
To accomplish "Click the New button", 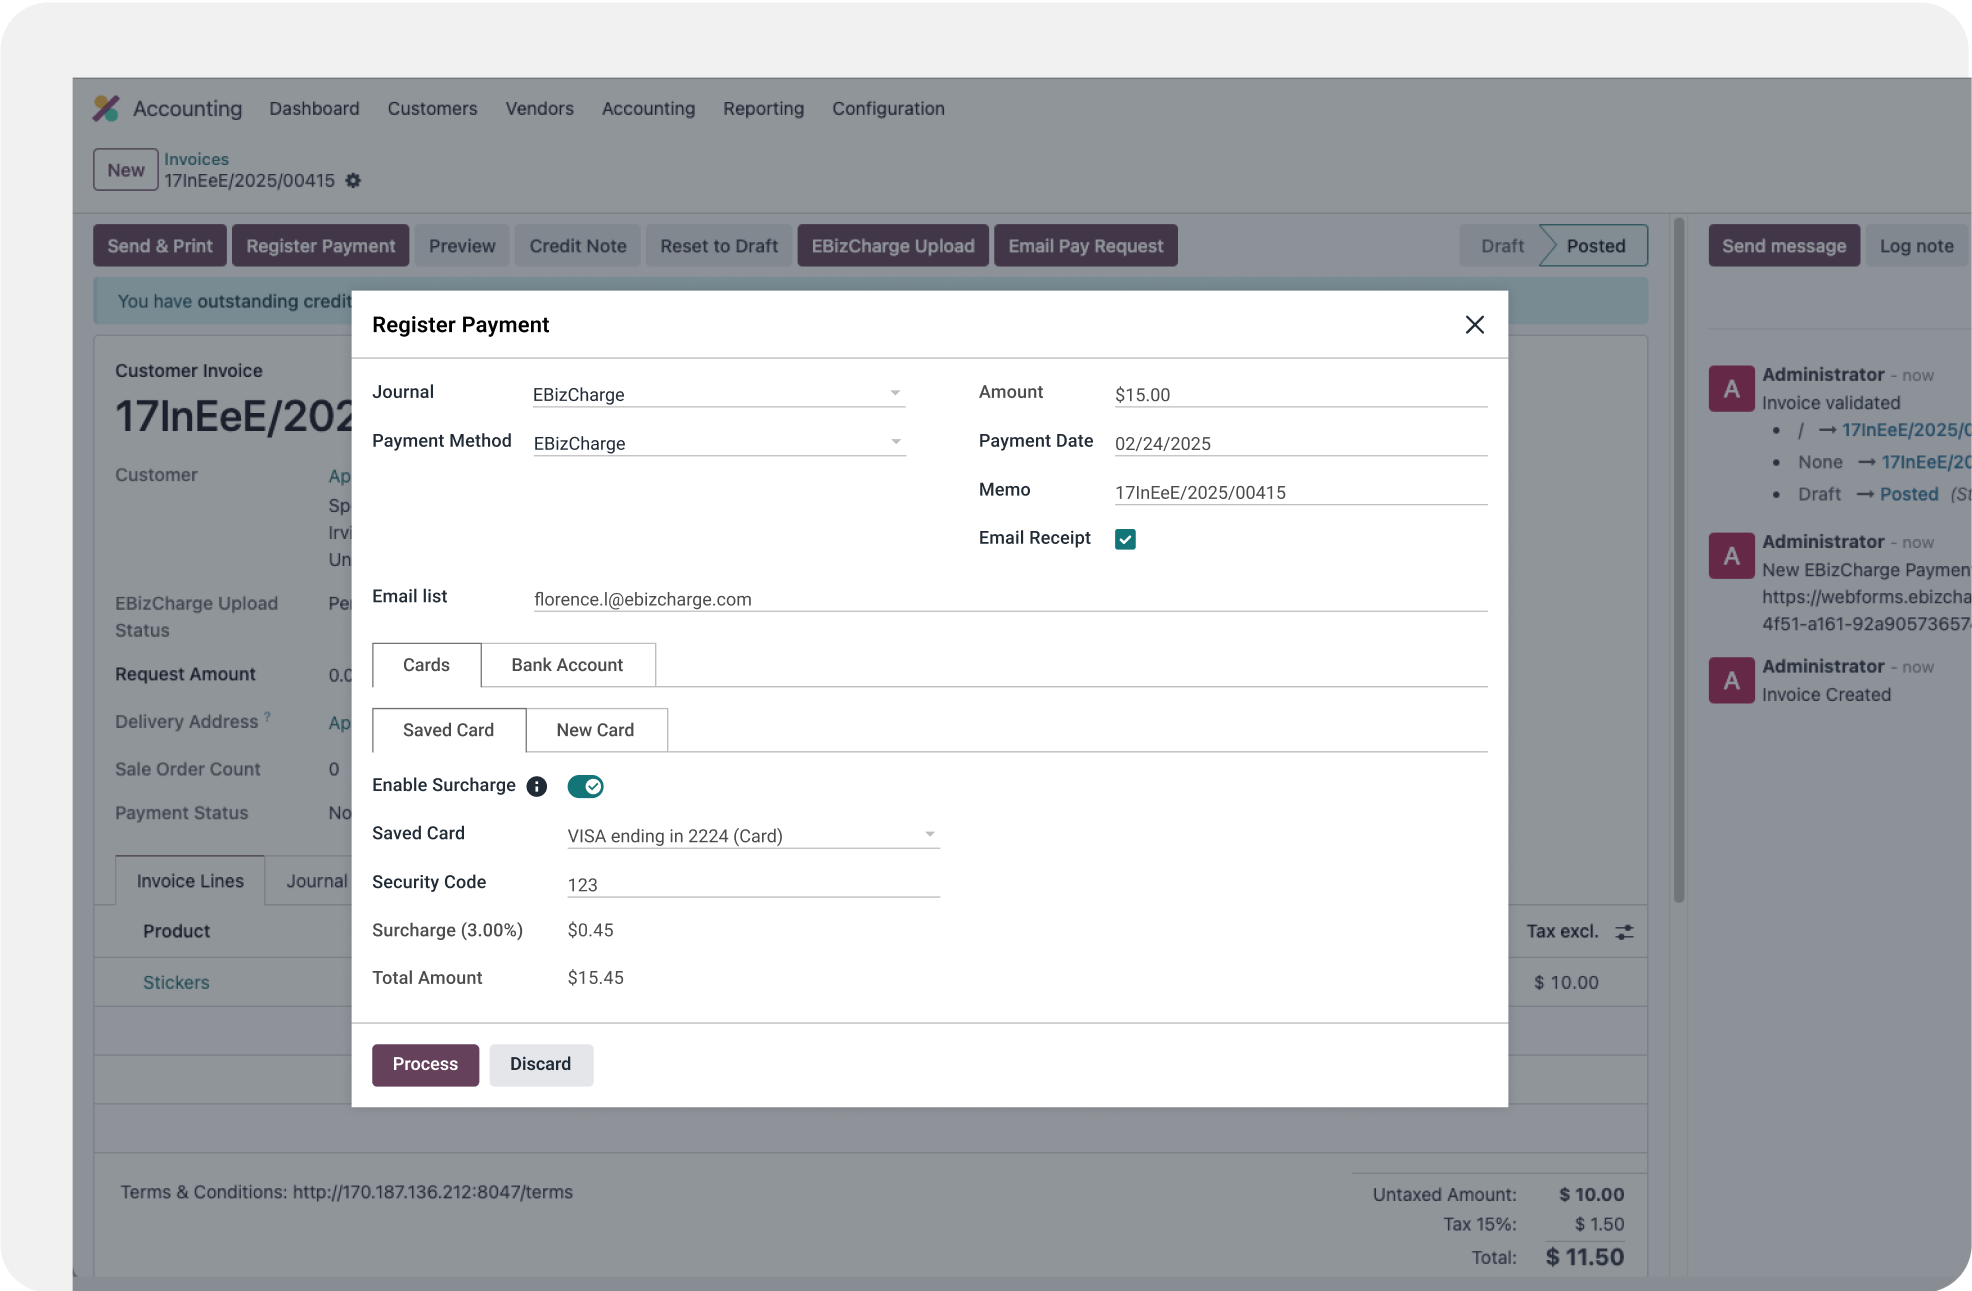I will pos(126,170).
